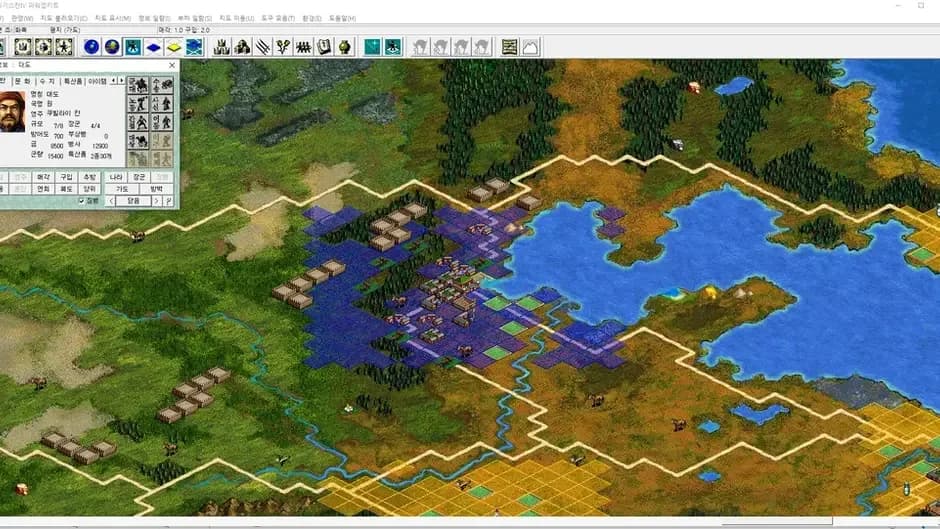
Task: Click the green vase toolbar icon
Action: point(345,47)
